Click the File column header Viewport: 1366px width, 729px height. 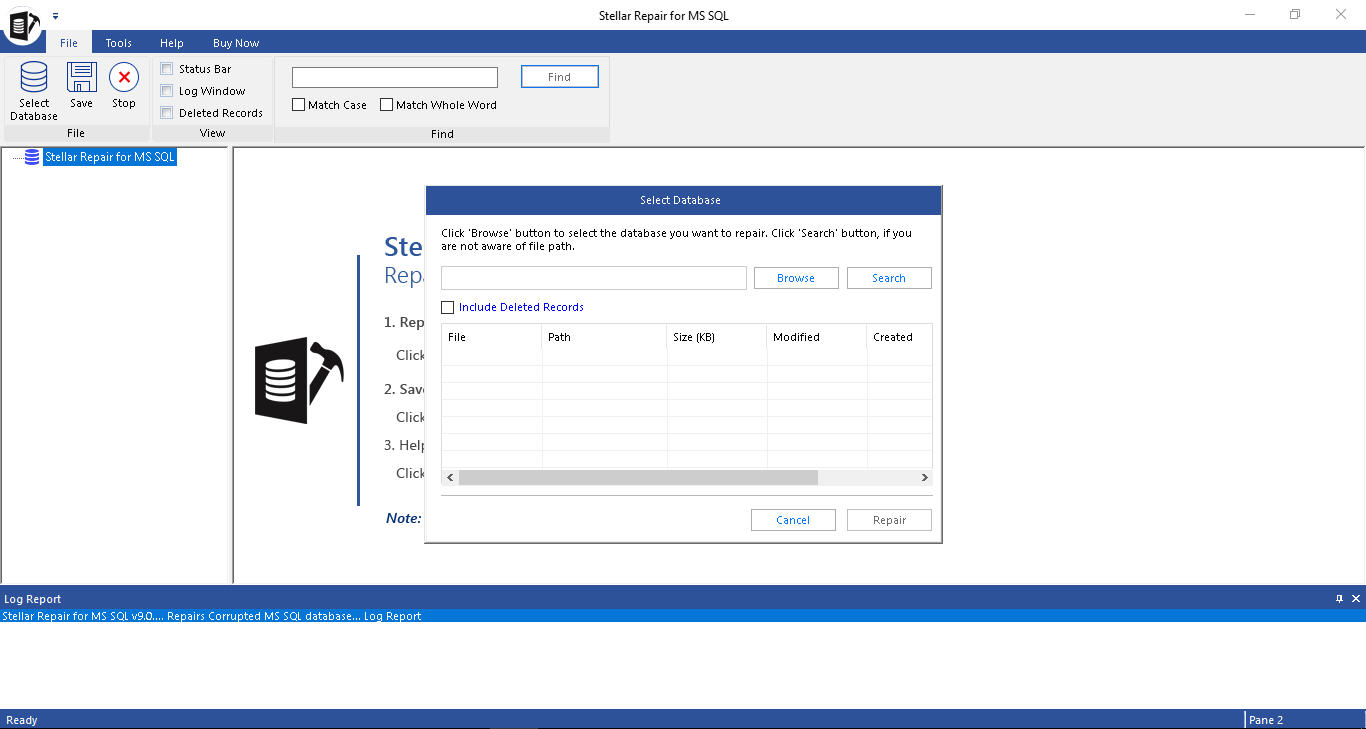(x=492, y=337)
